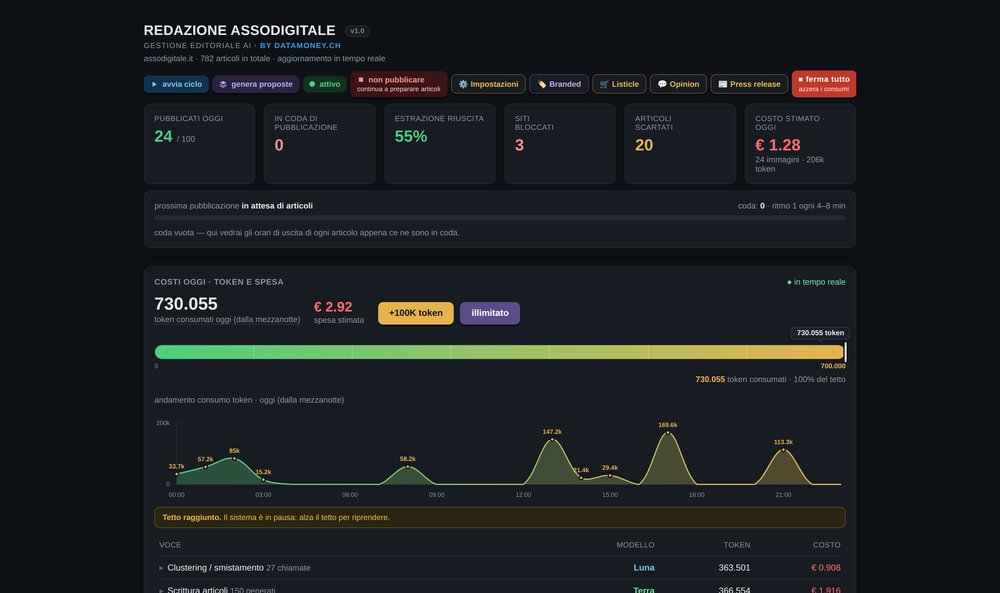
Task: Open the Costo stimato oggi card
Action: (x=800, y=144)
